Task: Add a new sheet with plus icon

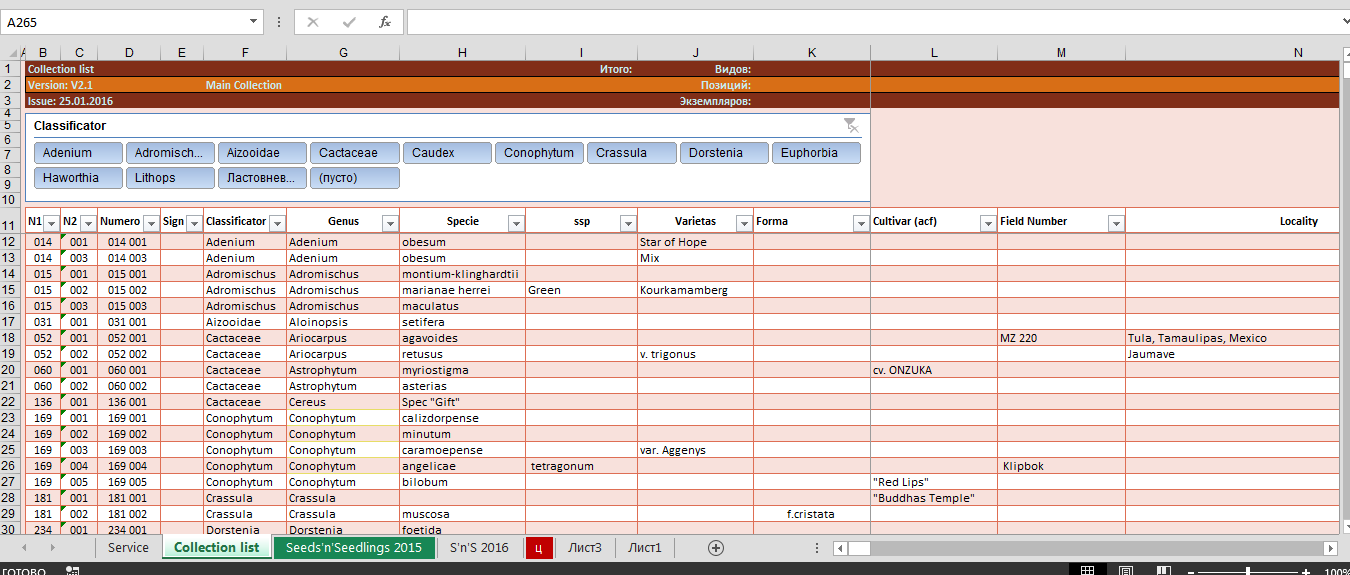Action: [715, 548]
